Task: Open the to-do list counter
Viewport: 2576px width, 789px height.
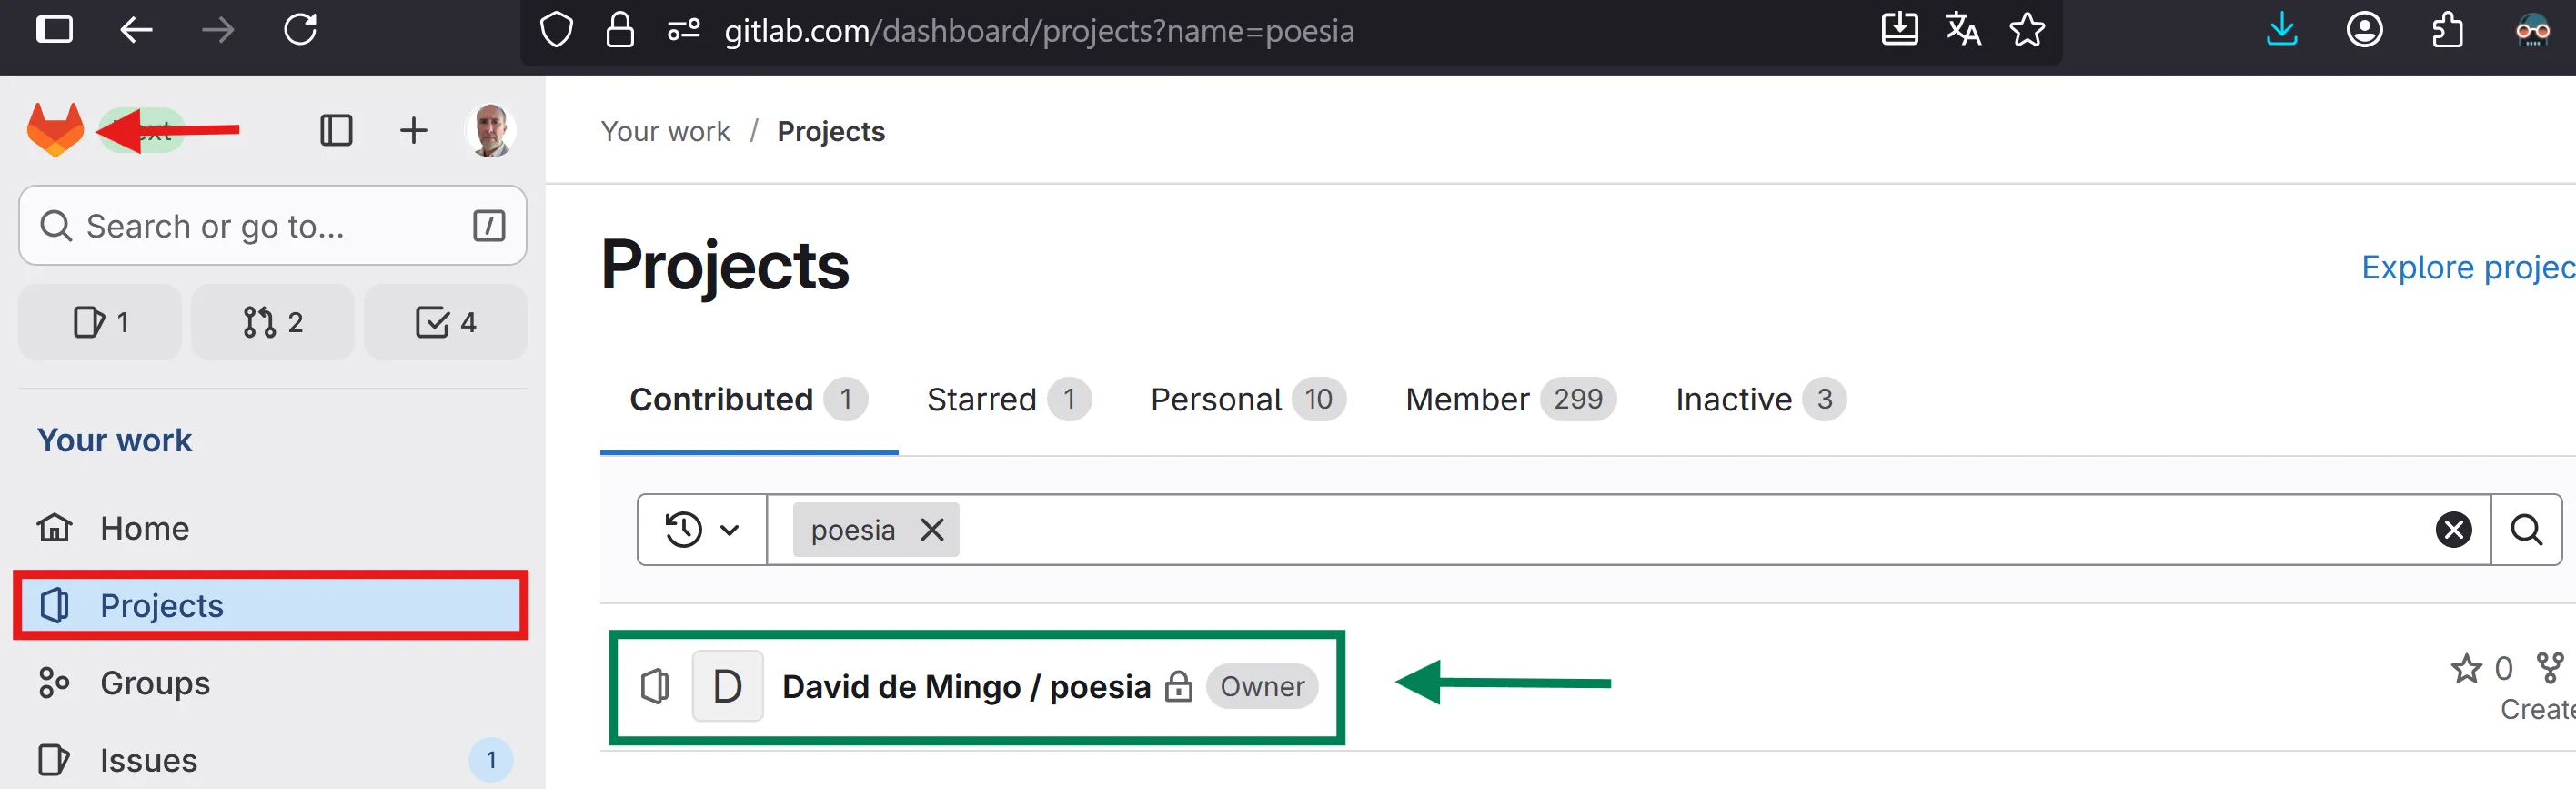Action: click(445, 322)
